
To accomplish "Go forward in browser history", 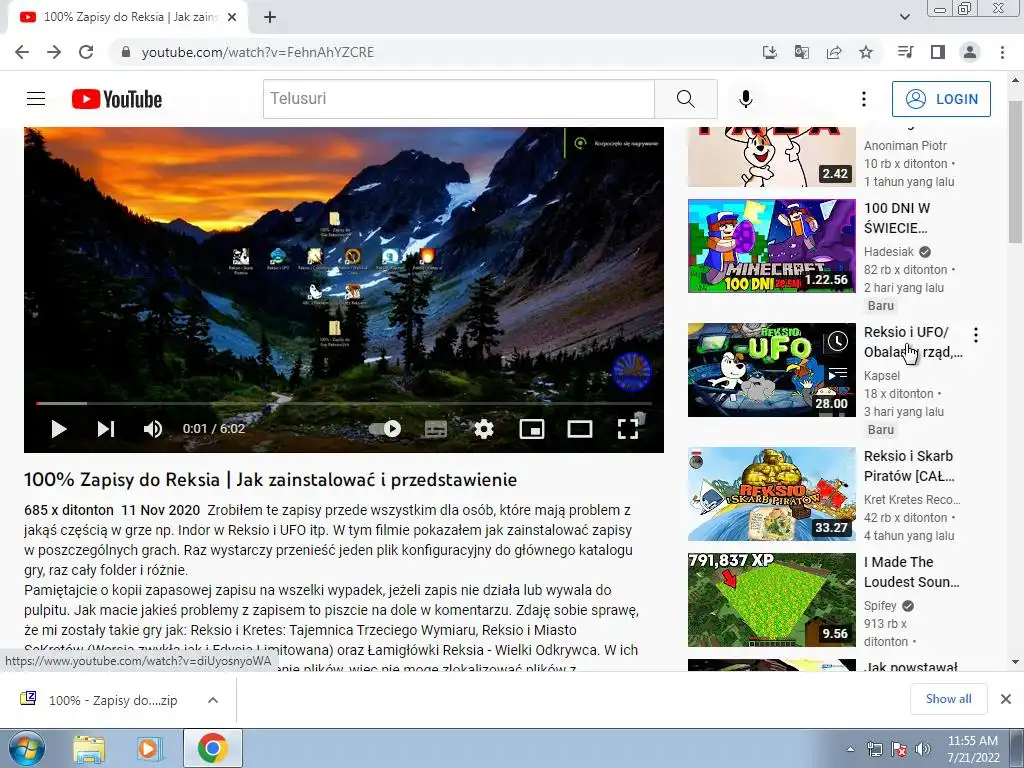I will pyautogui.click(x=54, y=52).
